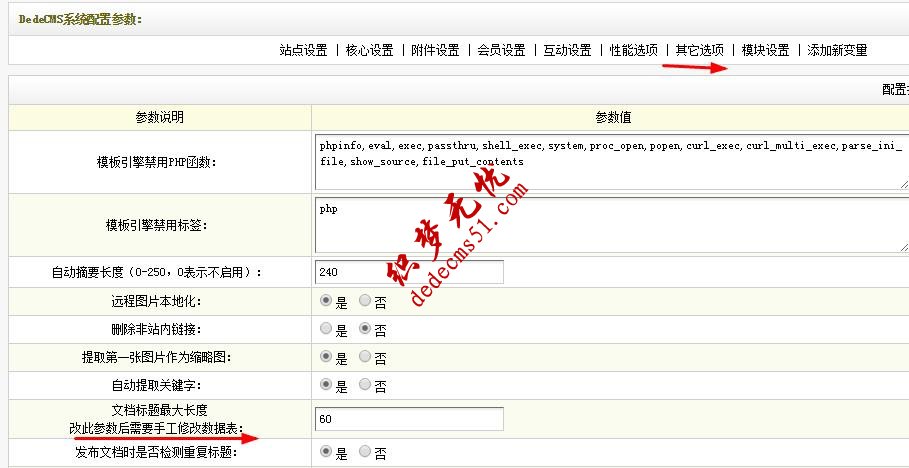This screenshot has height=468, width=909.
Task: Select 是 for 提取第一张图片作为缩略图
Action: (326, 356)
